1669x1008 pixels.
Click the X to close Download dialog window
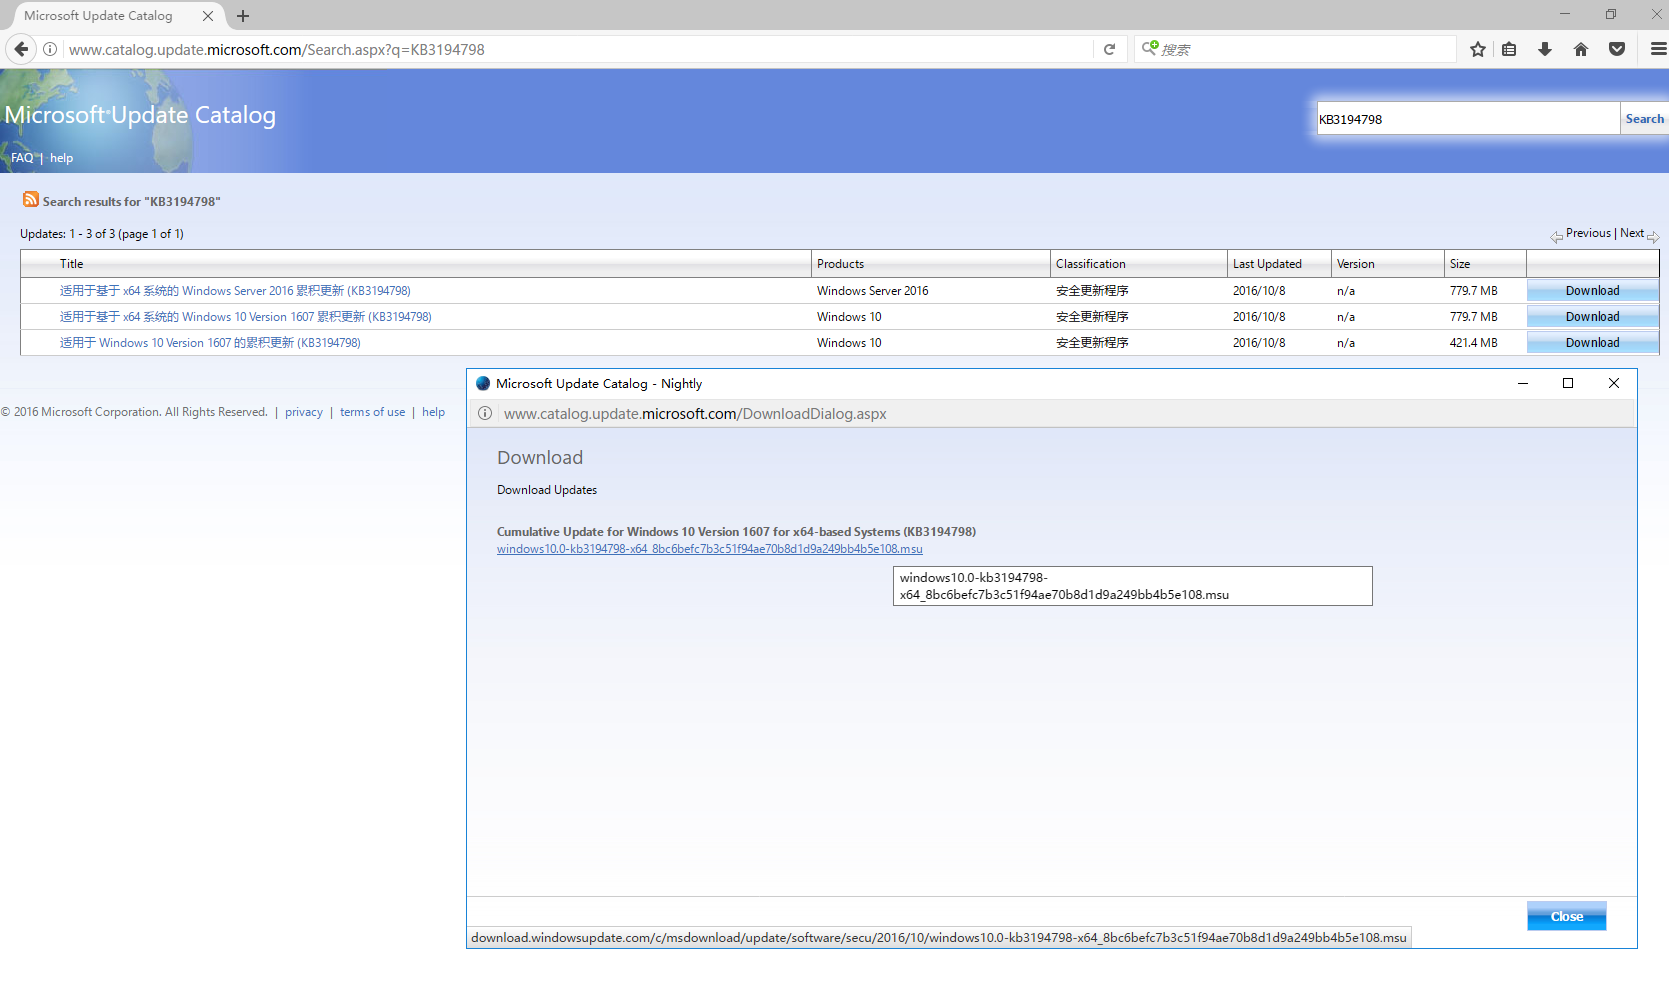(x=1613, y=383)
